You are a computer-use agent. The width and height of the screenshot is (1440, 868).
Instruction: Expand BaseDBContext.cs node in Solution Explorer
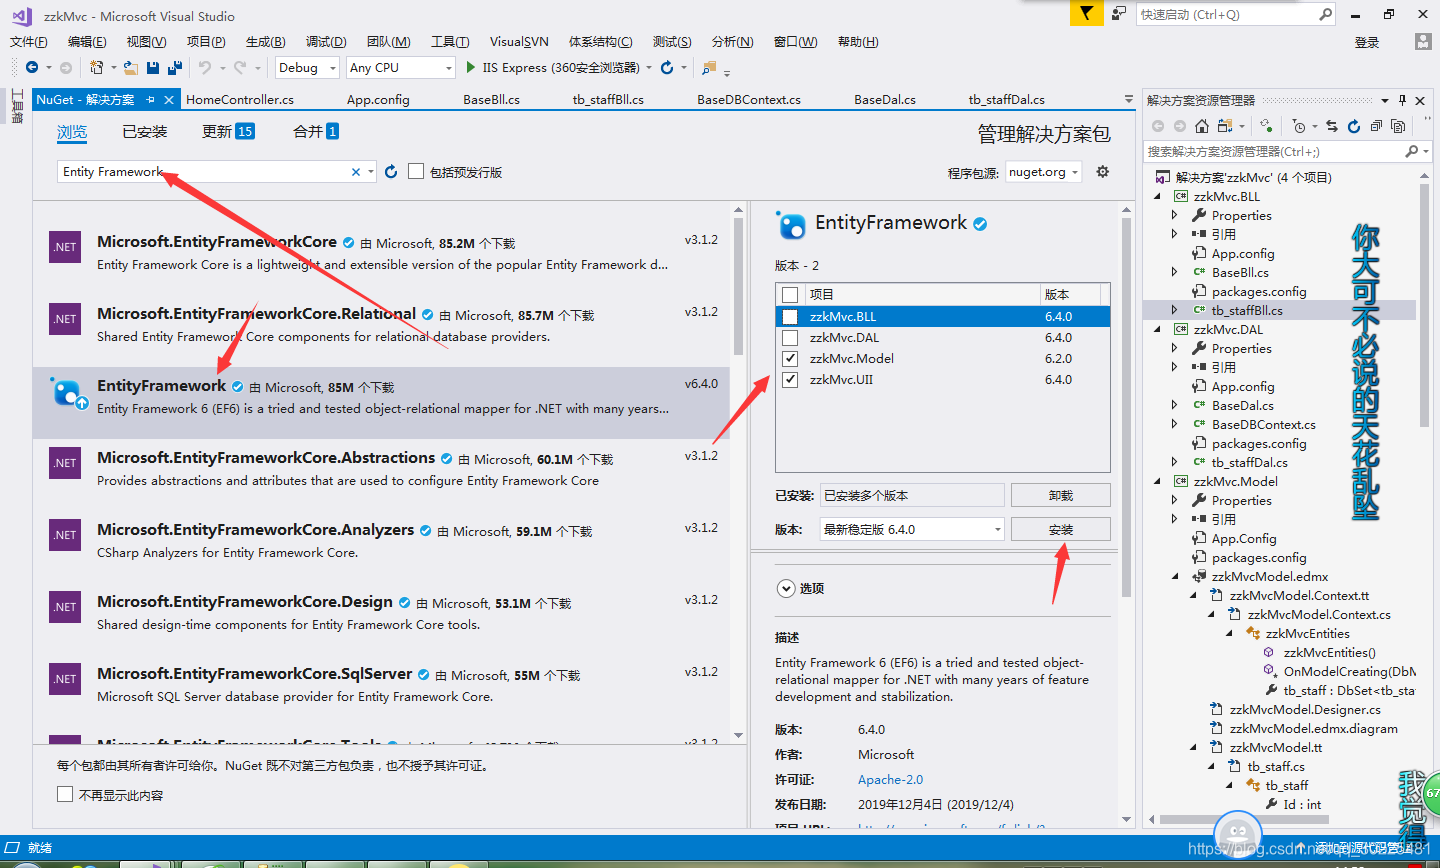pos(1175,424)
